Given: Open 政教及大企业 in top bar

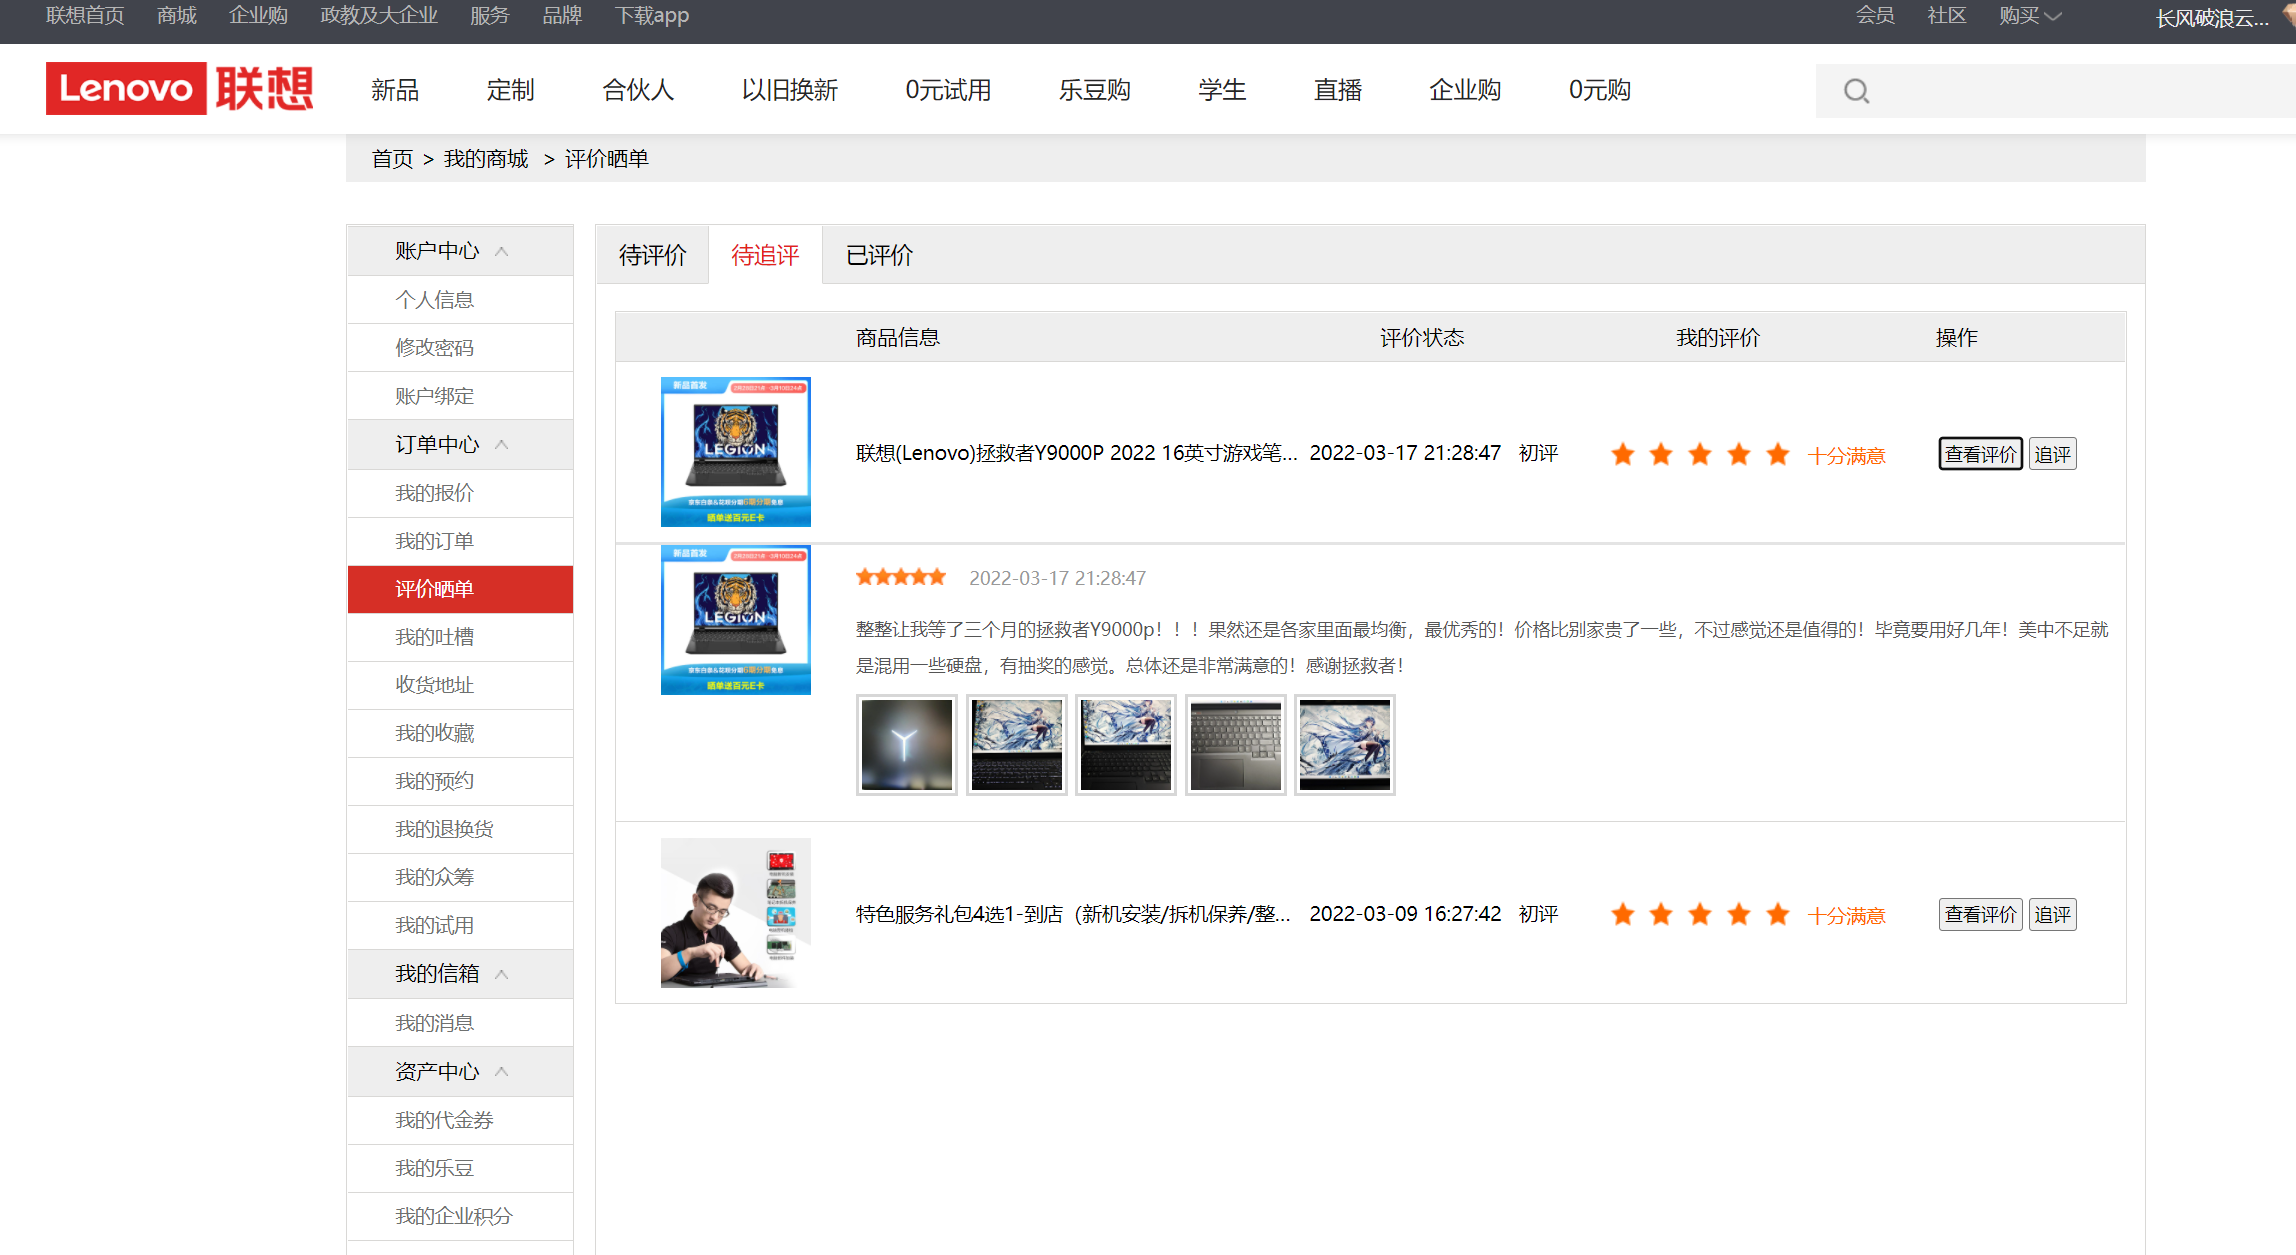Looking at the screenshot, I should [x=379, y=15].
